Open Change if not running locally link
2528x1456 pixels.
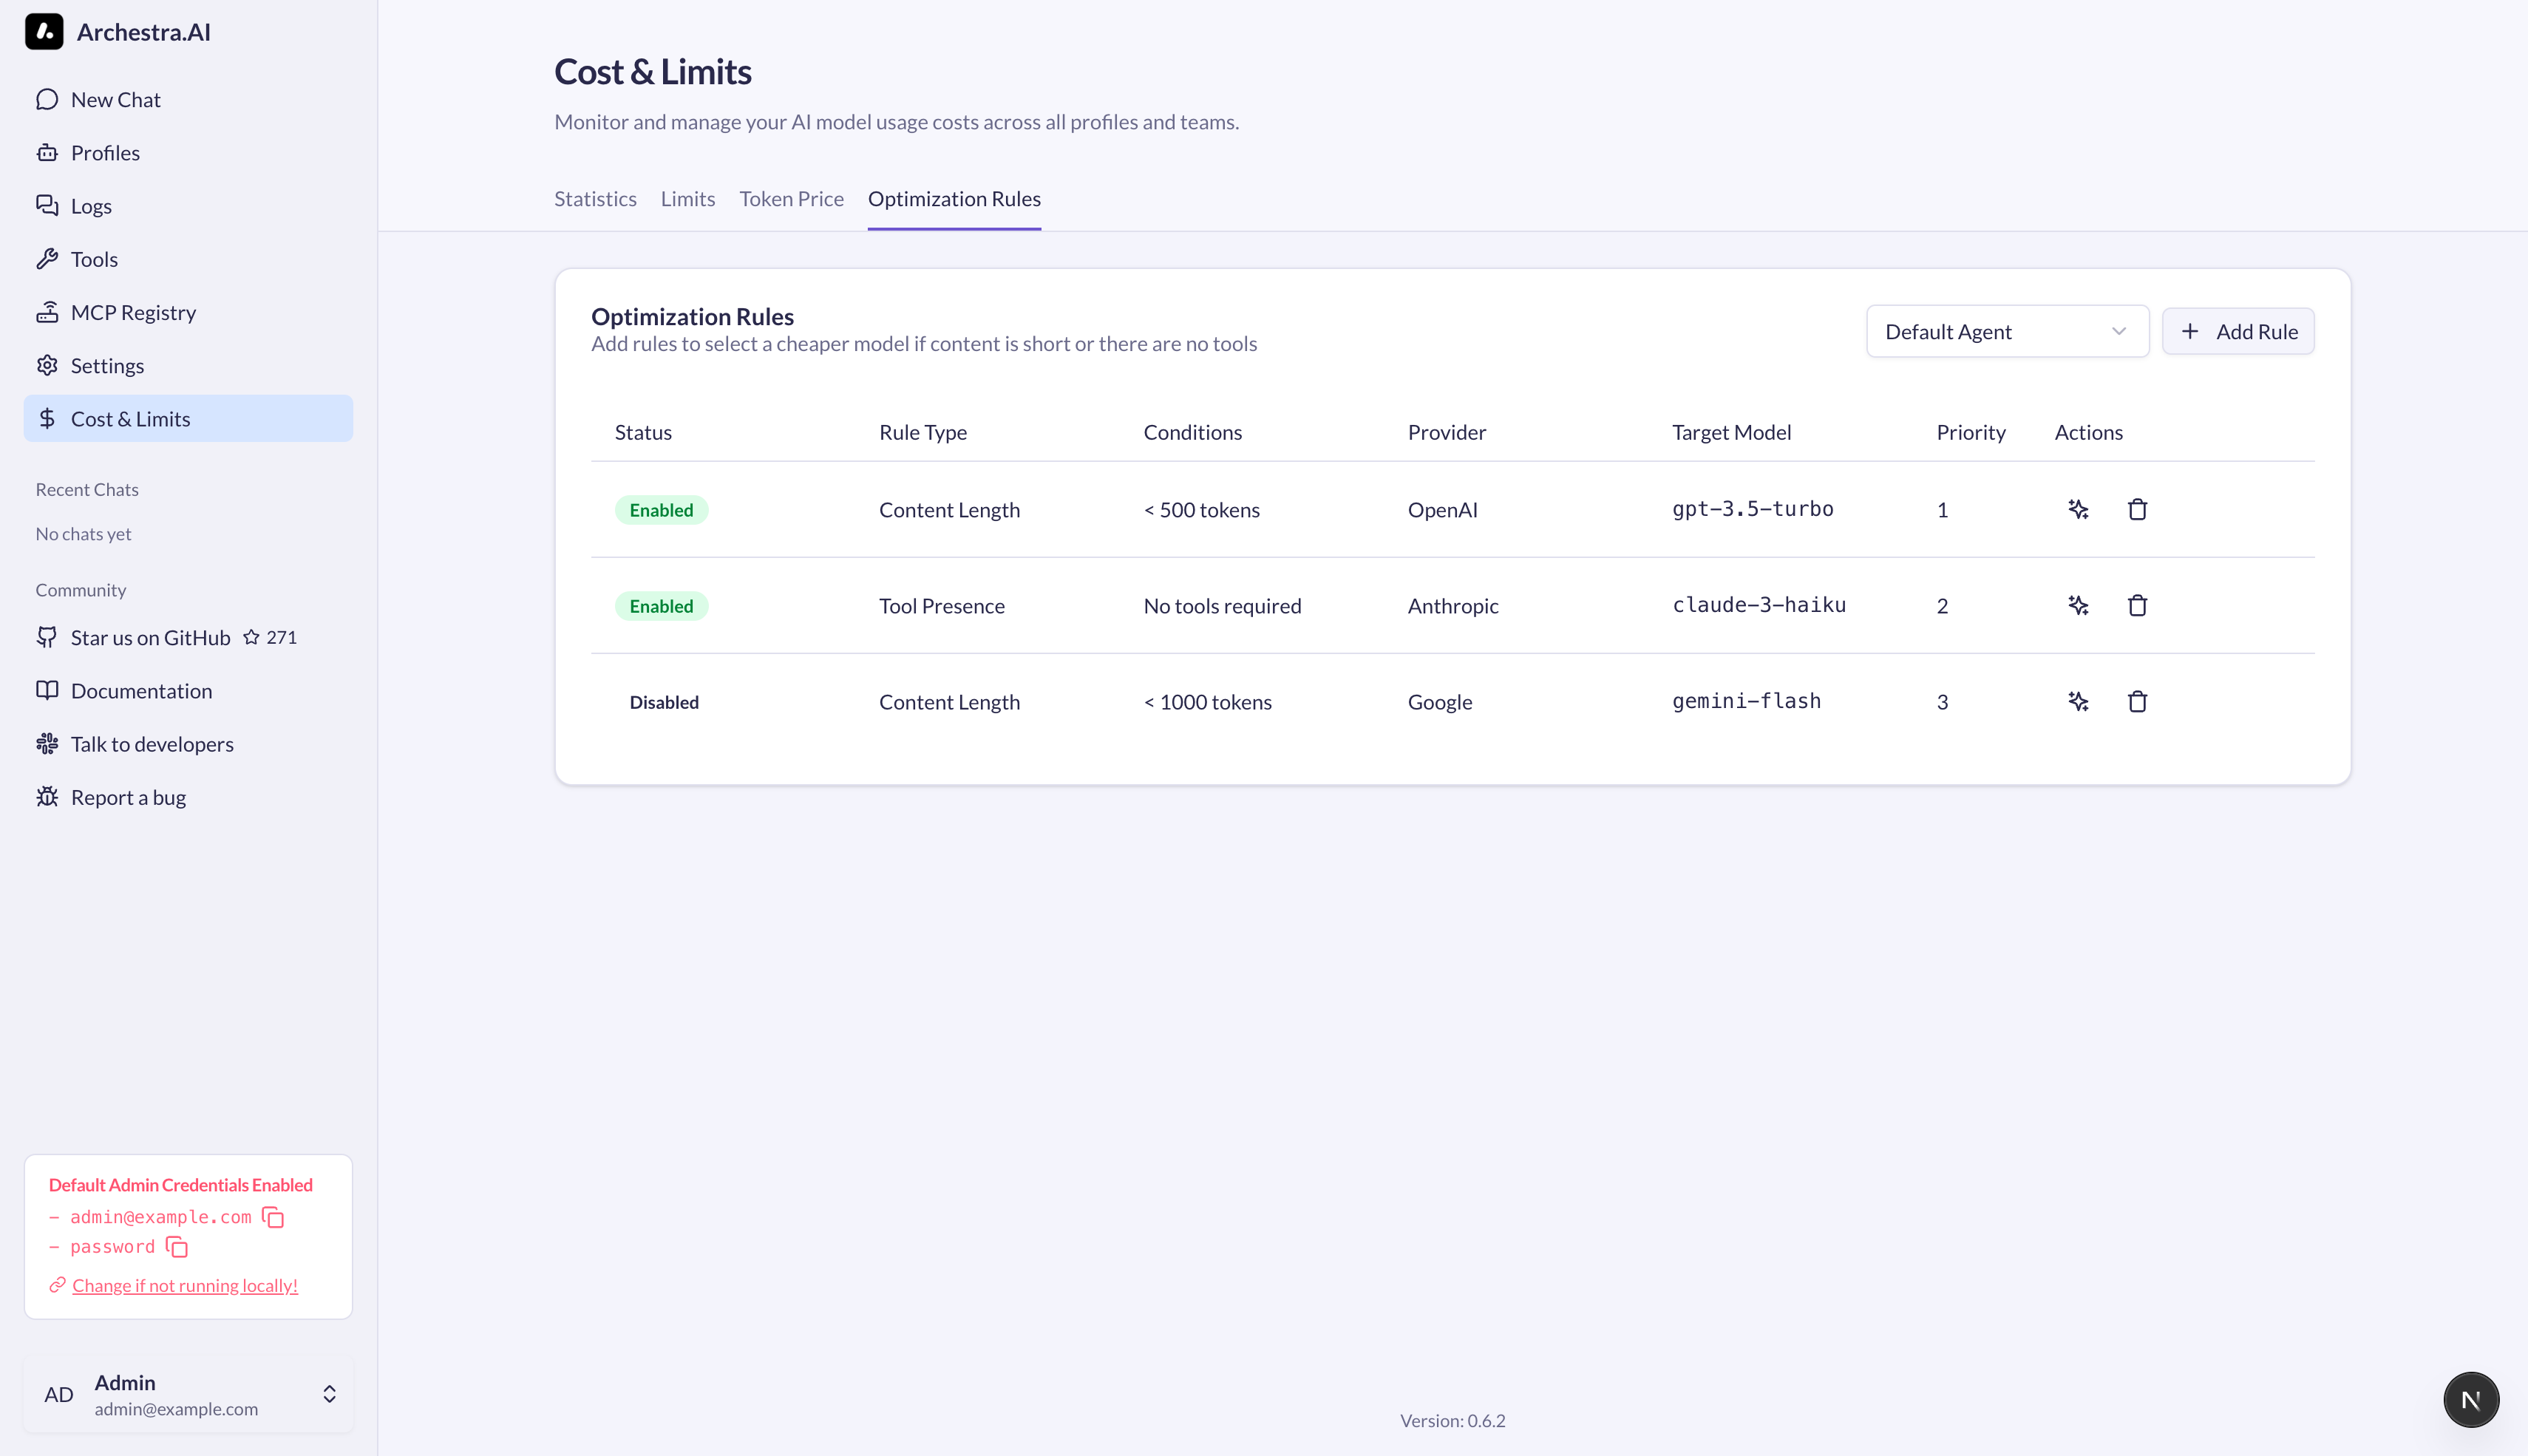185,1286
